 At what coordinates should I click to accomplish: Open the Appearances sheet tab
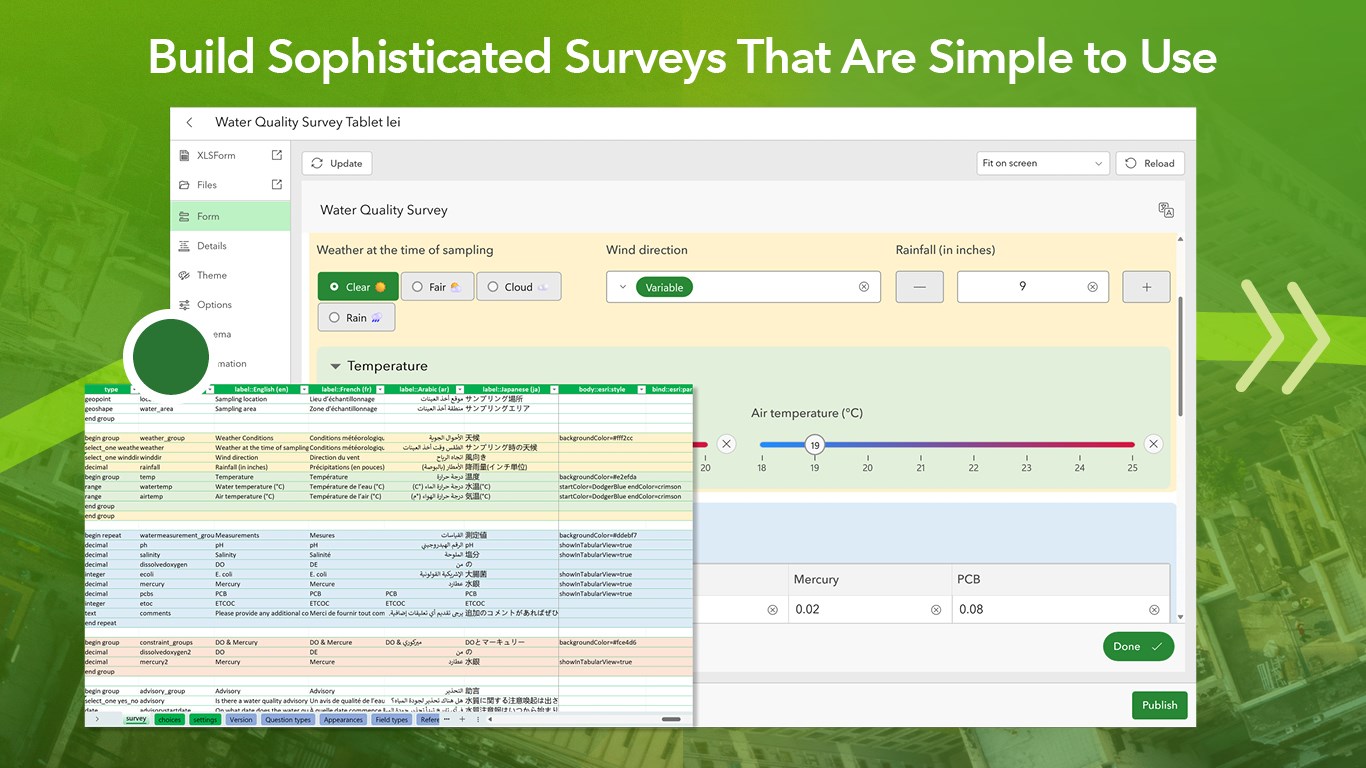tap(343, 719)
